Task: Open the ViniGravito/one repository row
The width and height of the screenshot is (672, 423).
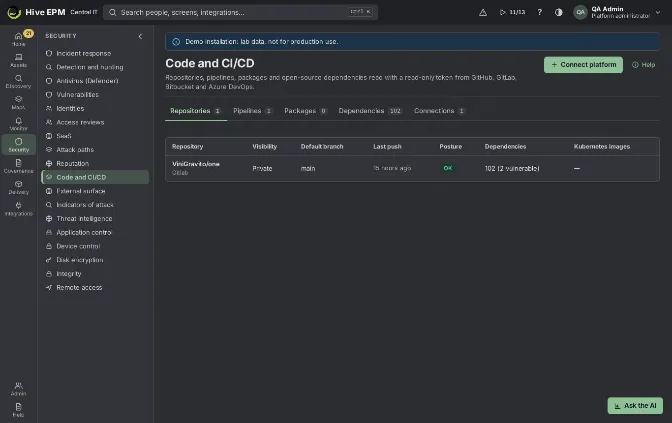Action: tap(412, 168)
